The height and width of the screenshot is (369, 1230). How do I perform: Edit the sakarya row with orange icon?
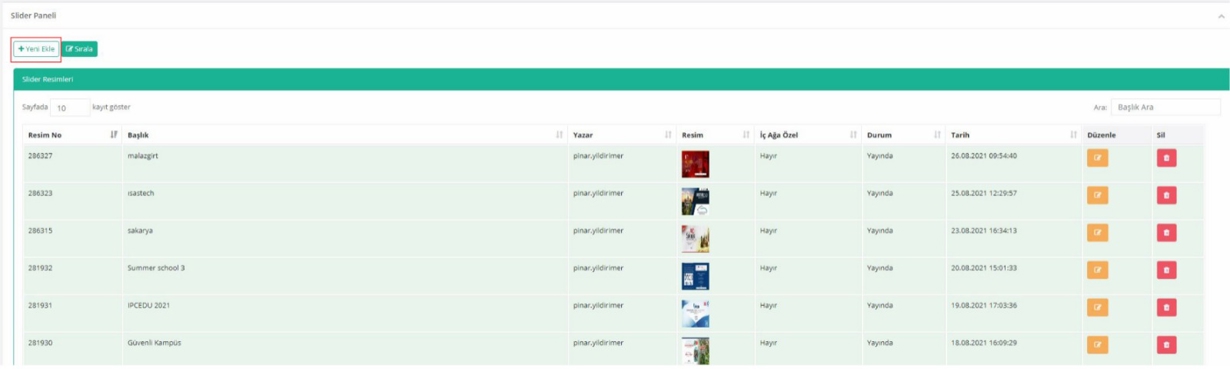1097,232
